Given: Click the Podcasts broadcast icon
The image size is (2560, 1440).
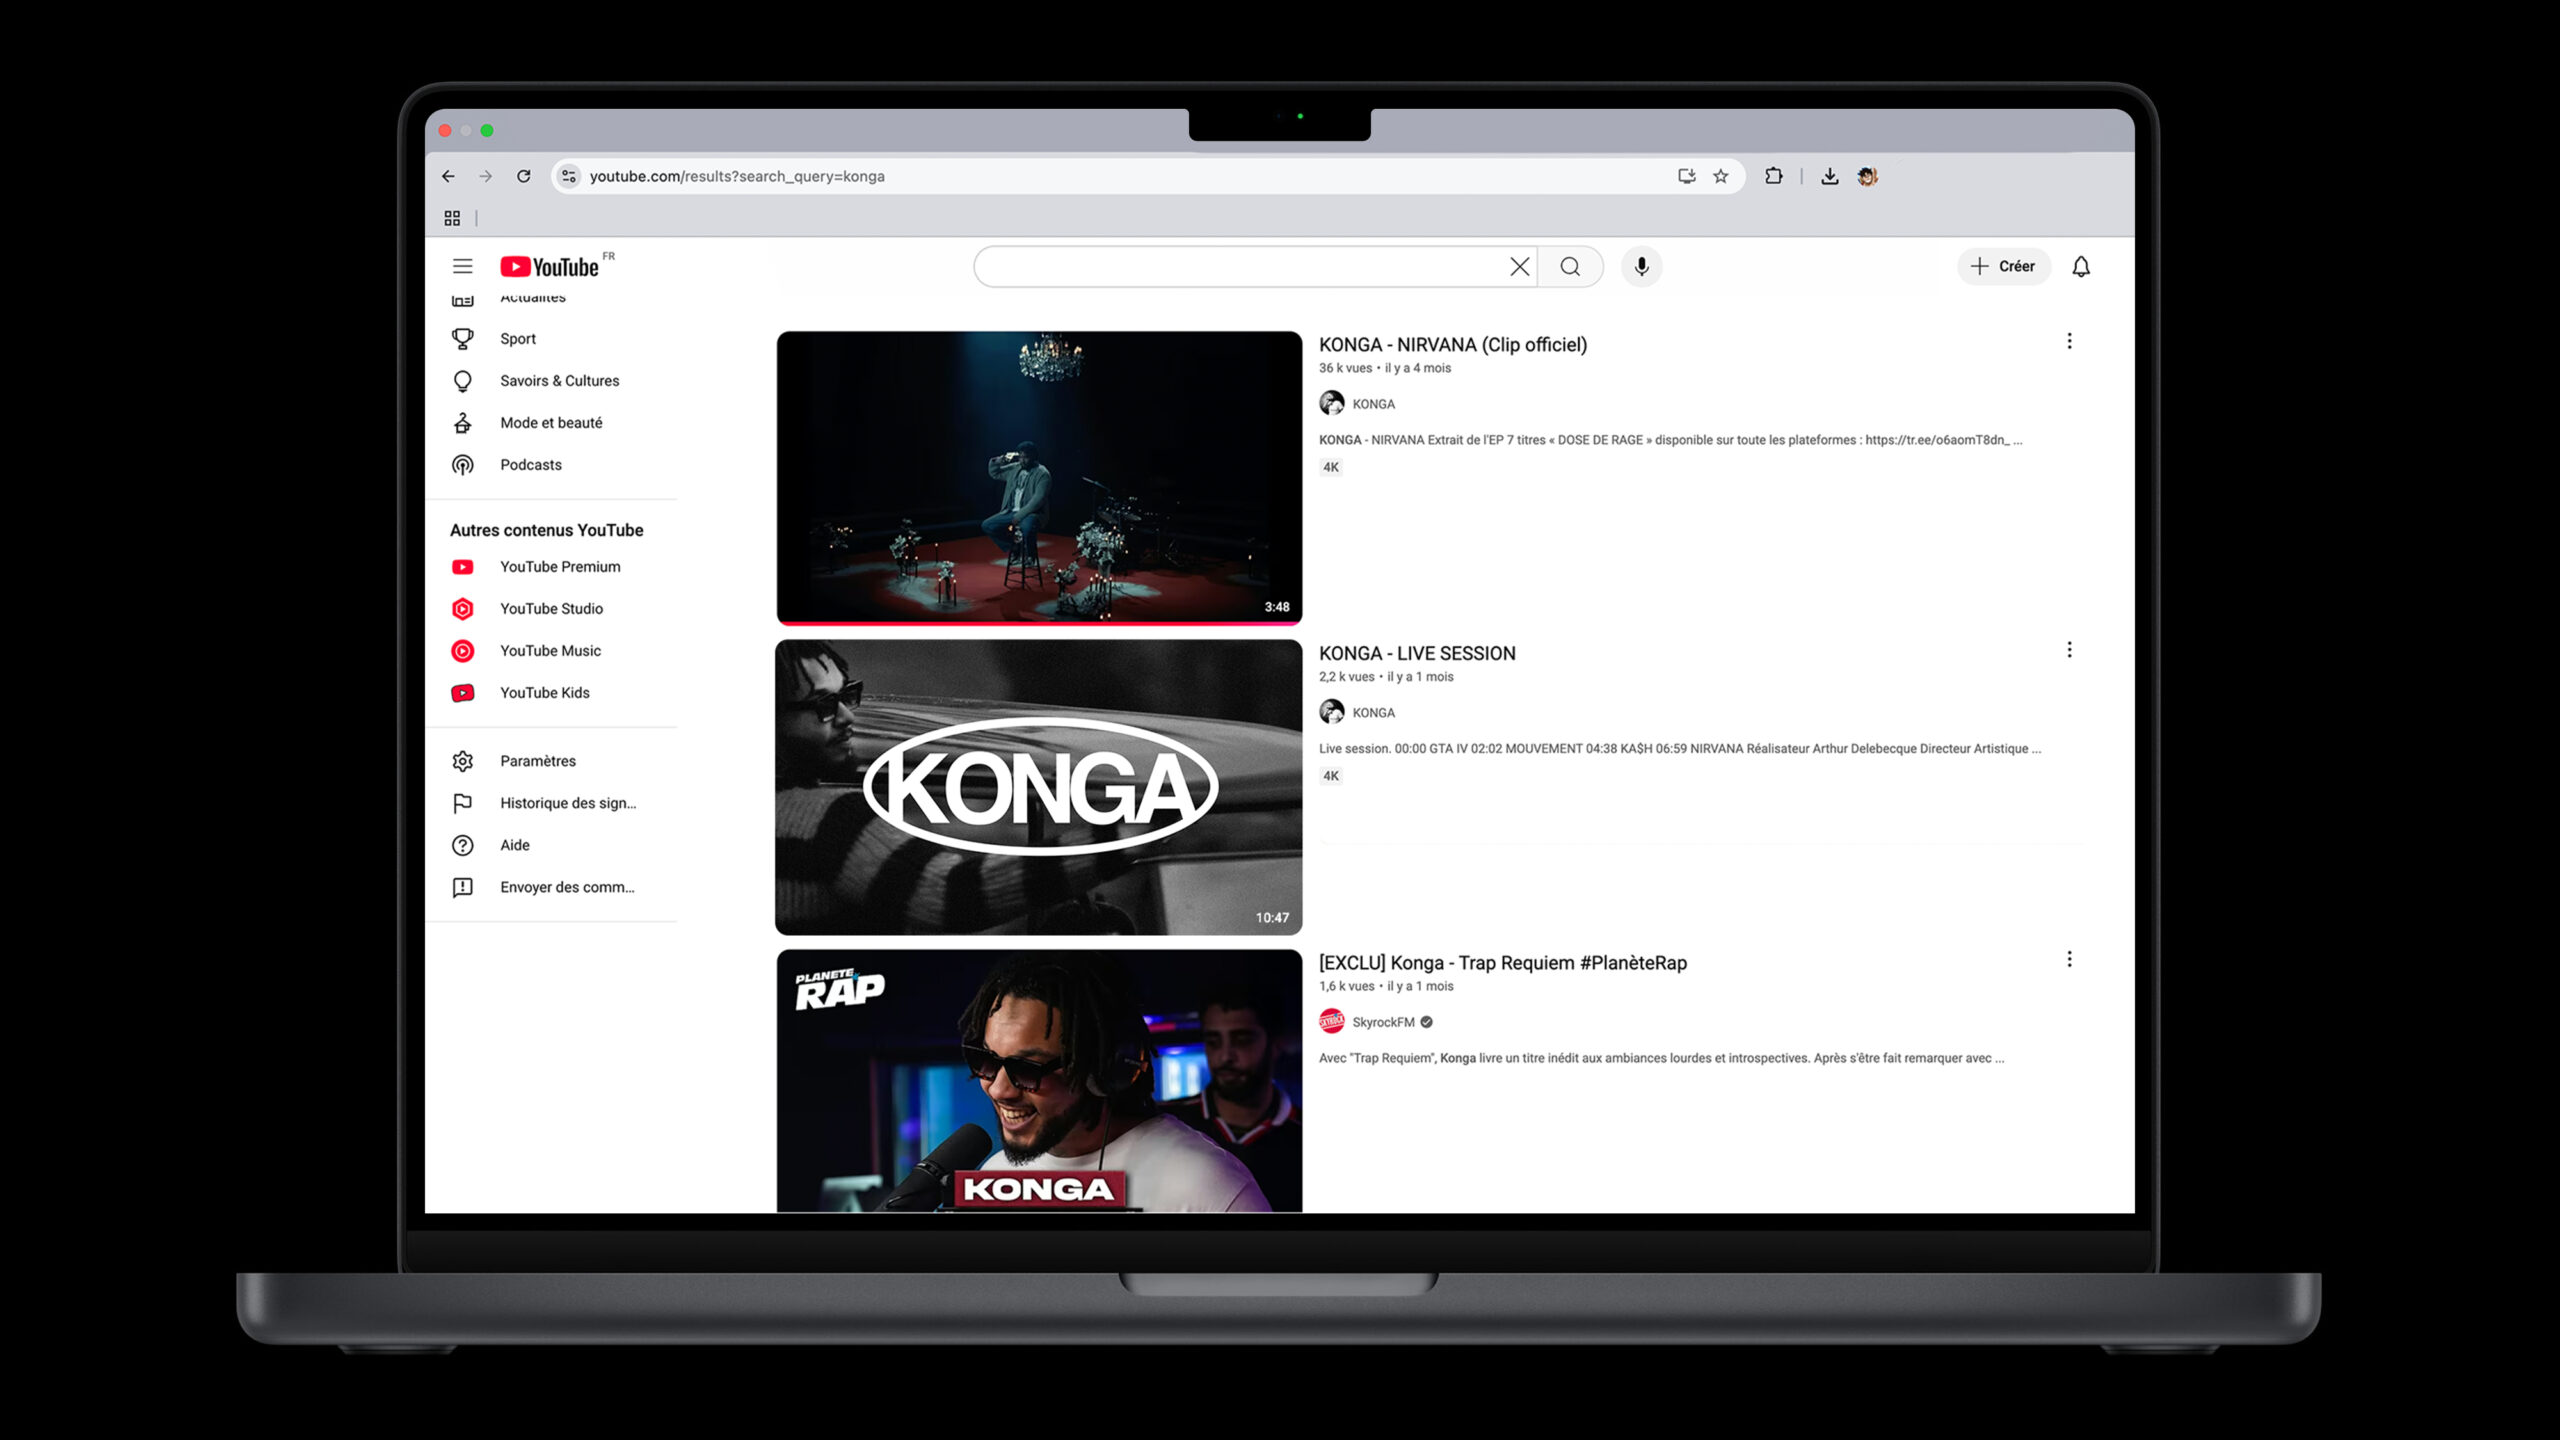Looking at the screenshot, I should tap(462, 465).
